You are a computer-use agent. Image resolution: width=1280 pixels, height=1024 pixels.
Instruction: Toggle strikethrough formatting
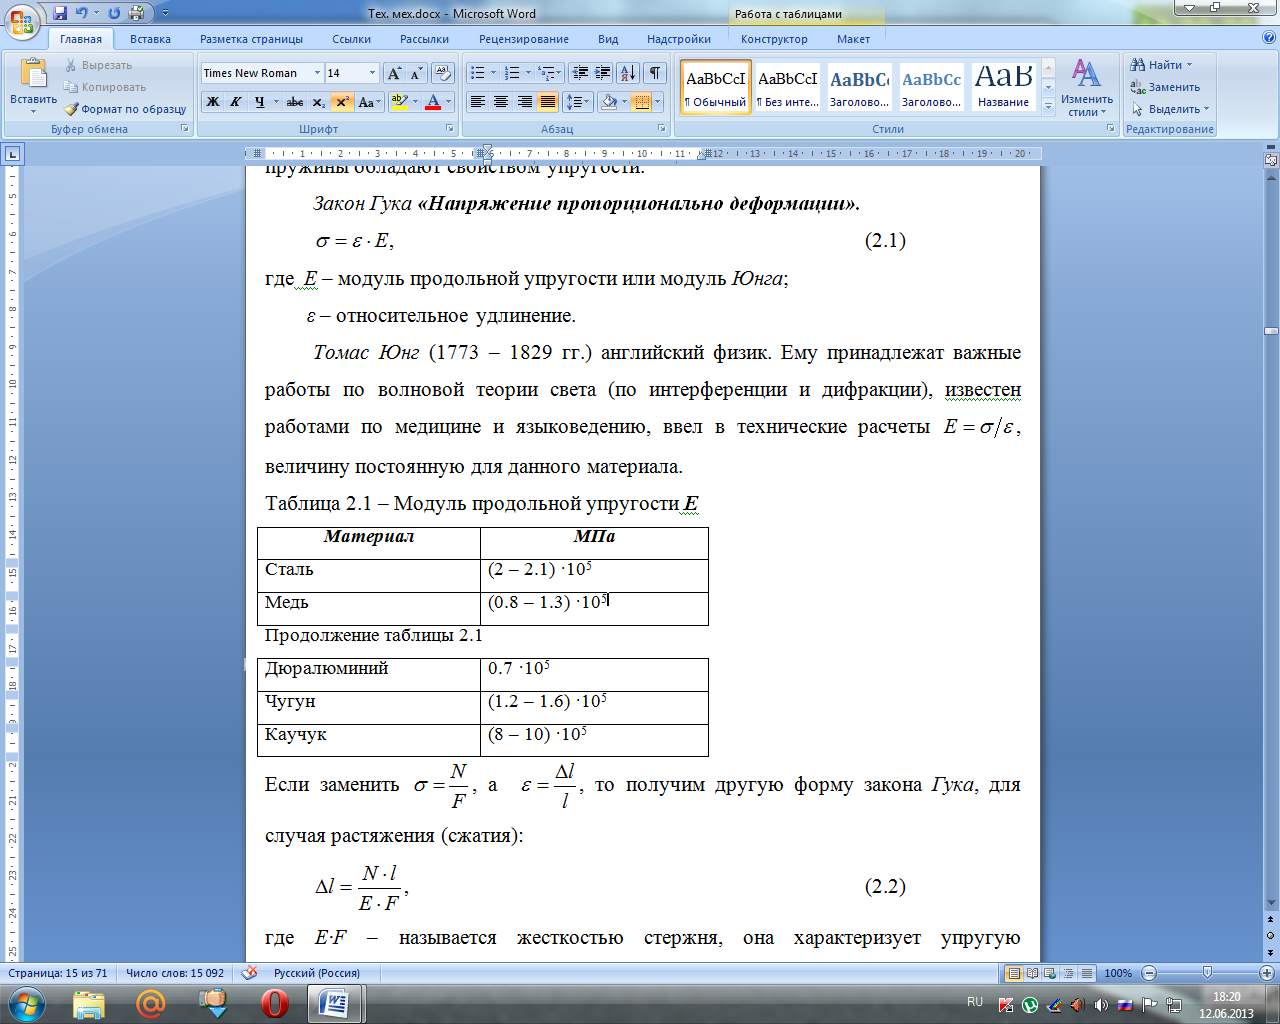[294, 102]
